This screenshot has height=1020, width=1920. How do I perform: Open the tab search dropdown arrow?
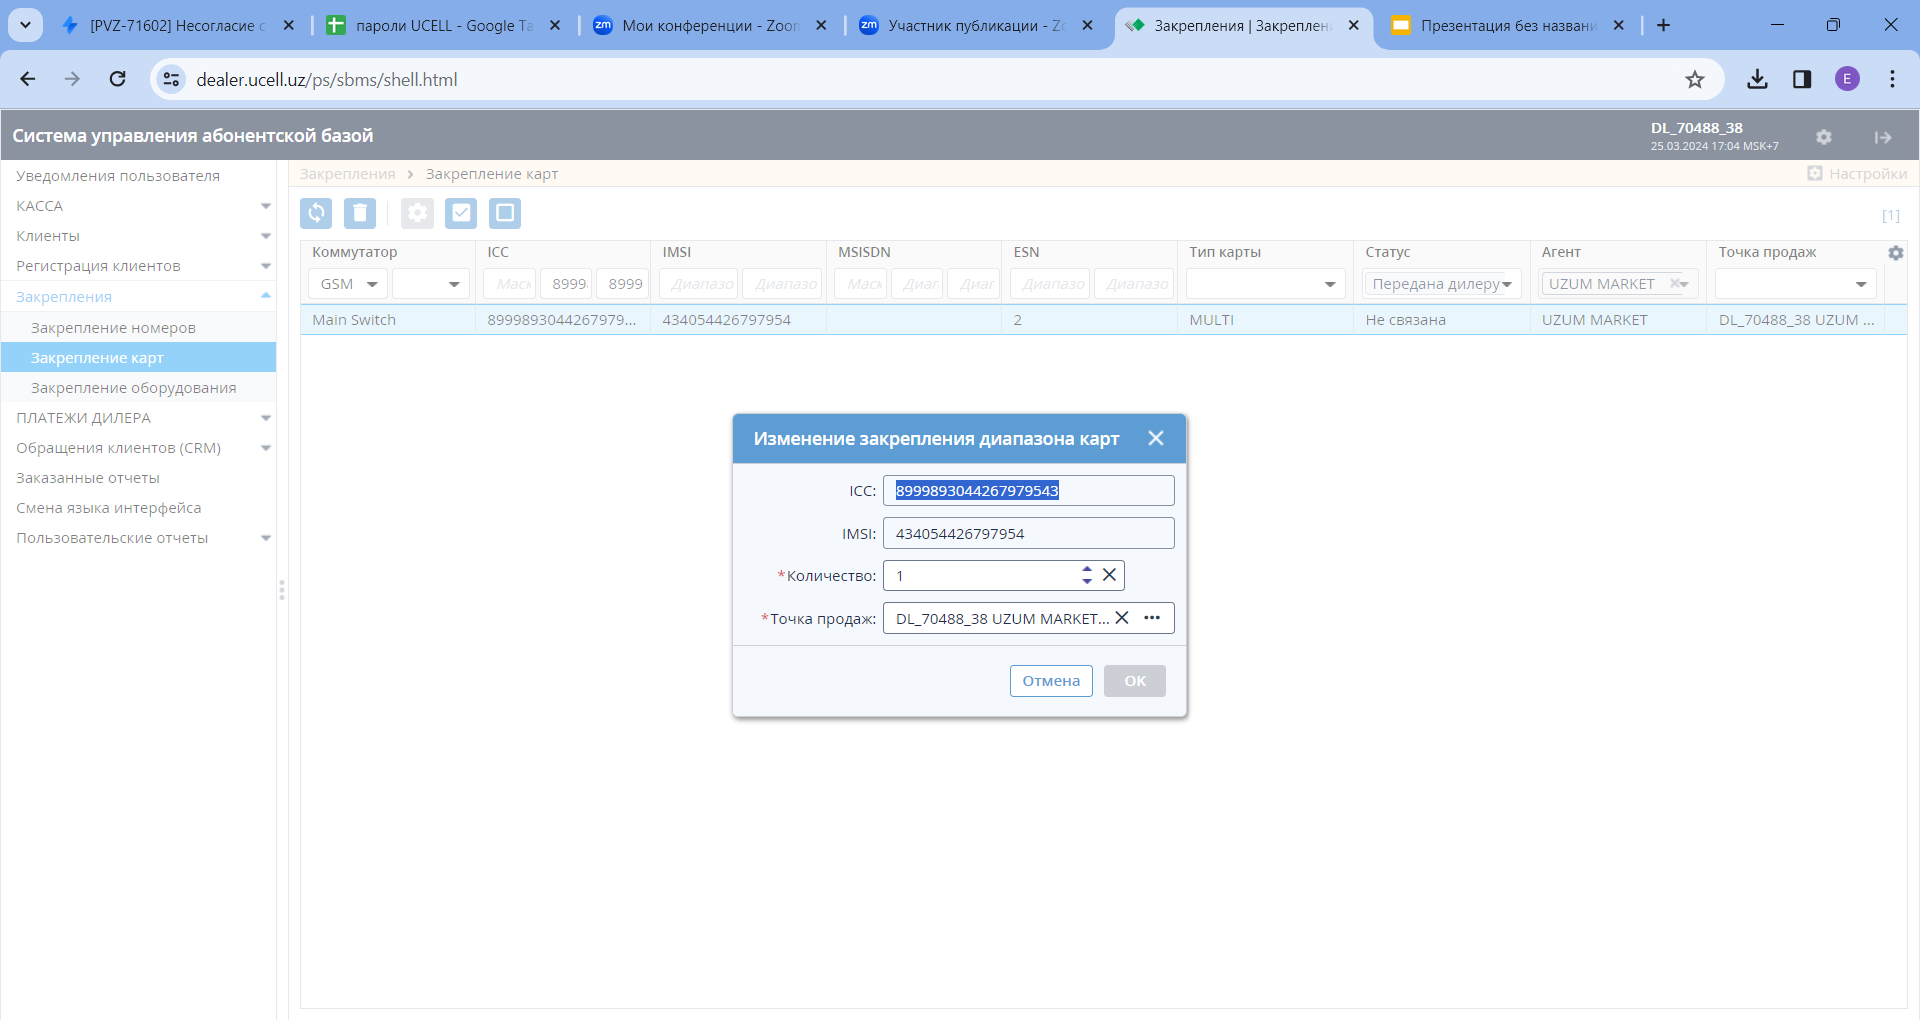[25, 25]
